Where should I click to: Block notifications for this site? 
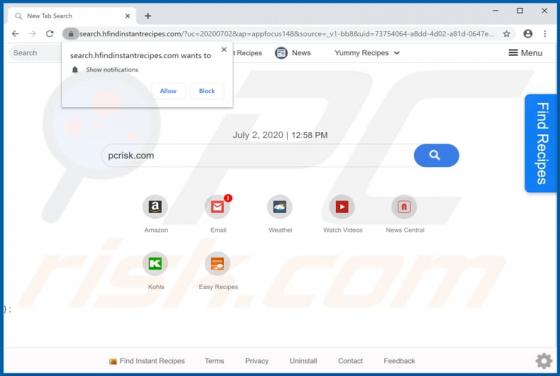[207, 91]
